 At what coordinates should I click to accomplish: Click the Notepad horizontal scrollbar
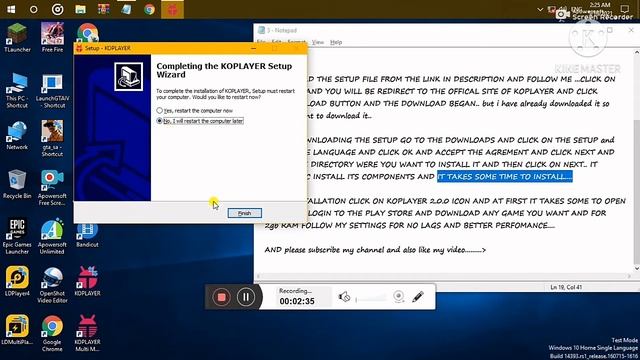click(443, 276)
